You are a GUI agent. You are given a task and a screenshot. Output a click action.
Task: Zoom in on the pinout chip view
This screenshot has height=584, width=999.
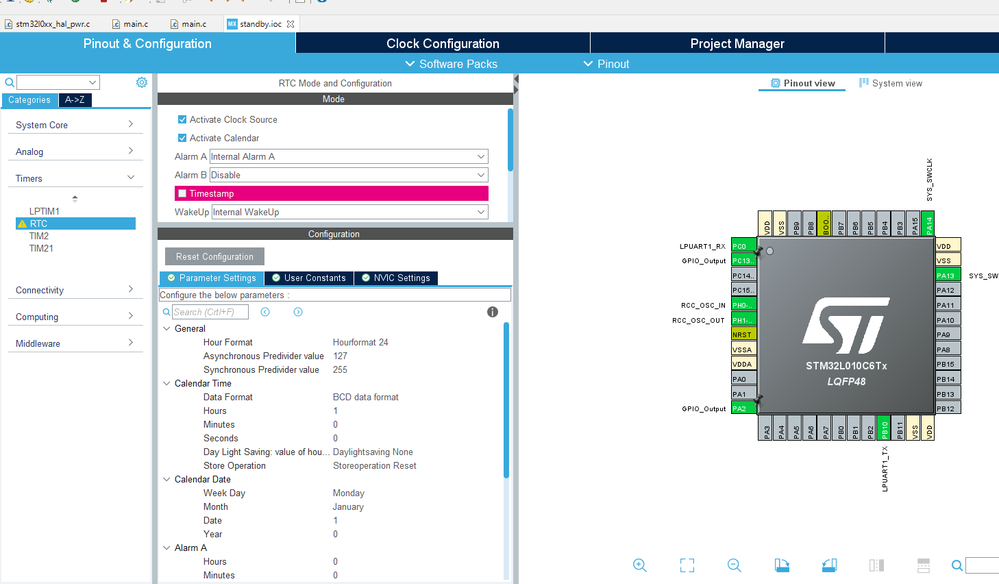640,565
